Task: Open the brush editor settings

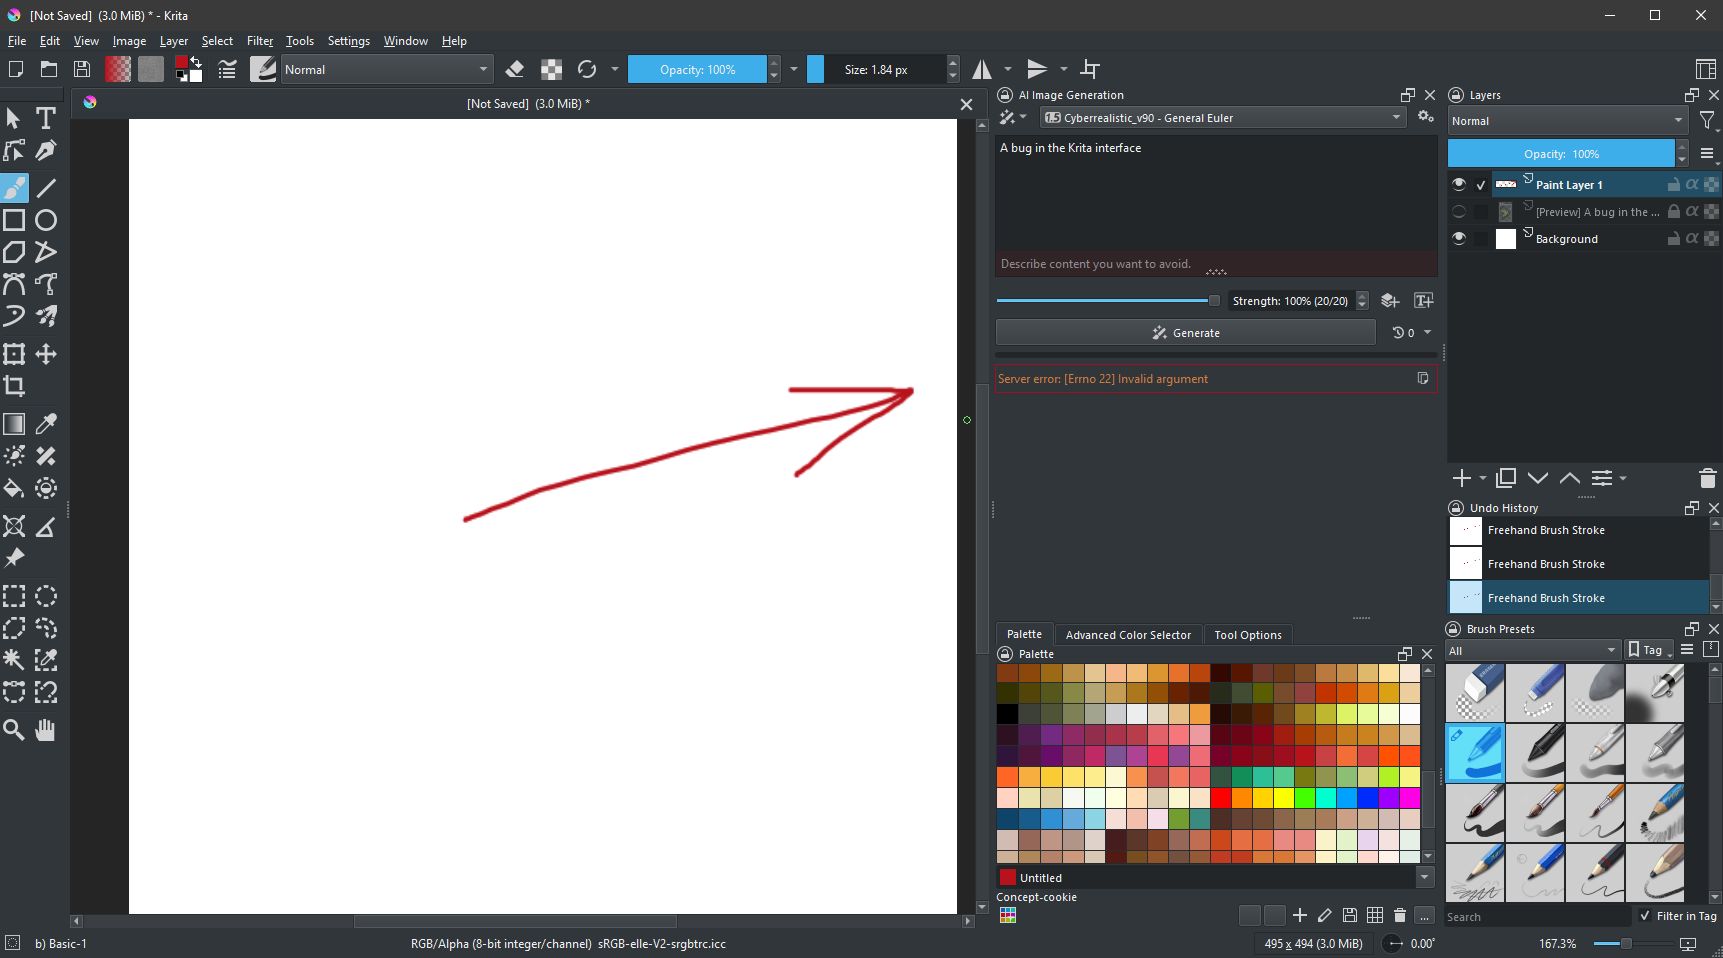Action: pos(227,69)
